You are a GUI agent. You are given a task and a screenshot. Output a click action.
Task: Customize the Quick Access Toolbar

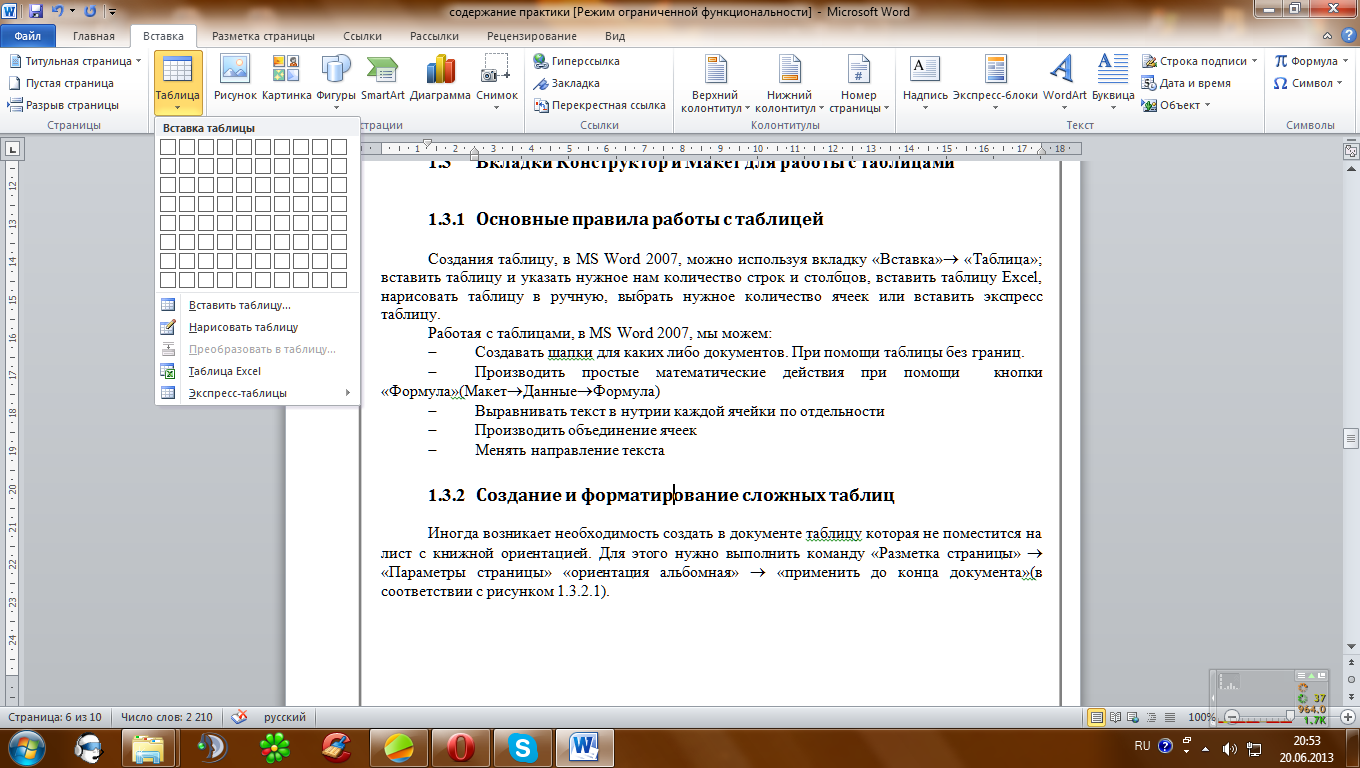(x=110, y=12)
